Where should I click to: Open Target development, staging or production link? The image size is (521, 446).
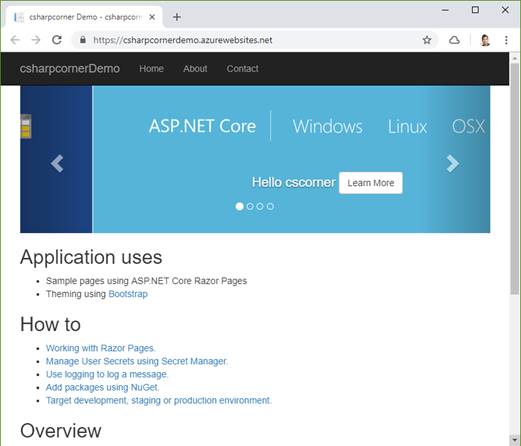pyautogui.click(x=159, y=400)
